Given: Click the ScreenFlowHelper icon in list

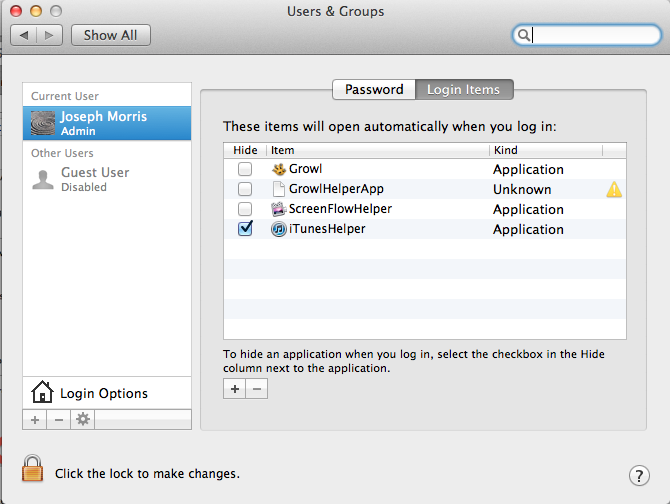Looking at the screenshot, I should tap(280, 209).
